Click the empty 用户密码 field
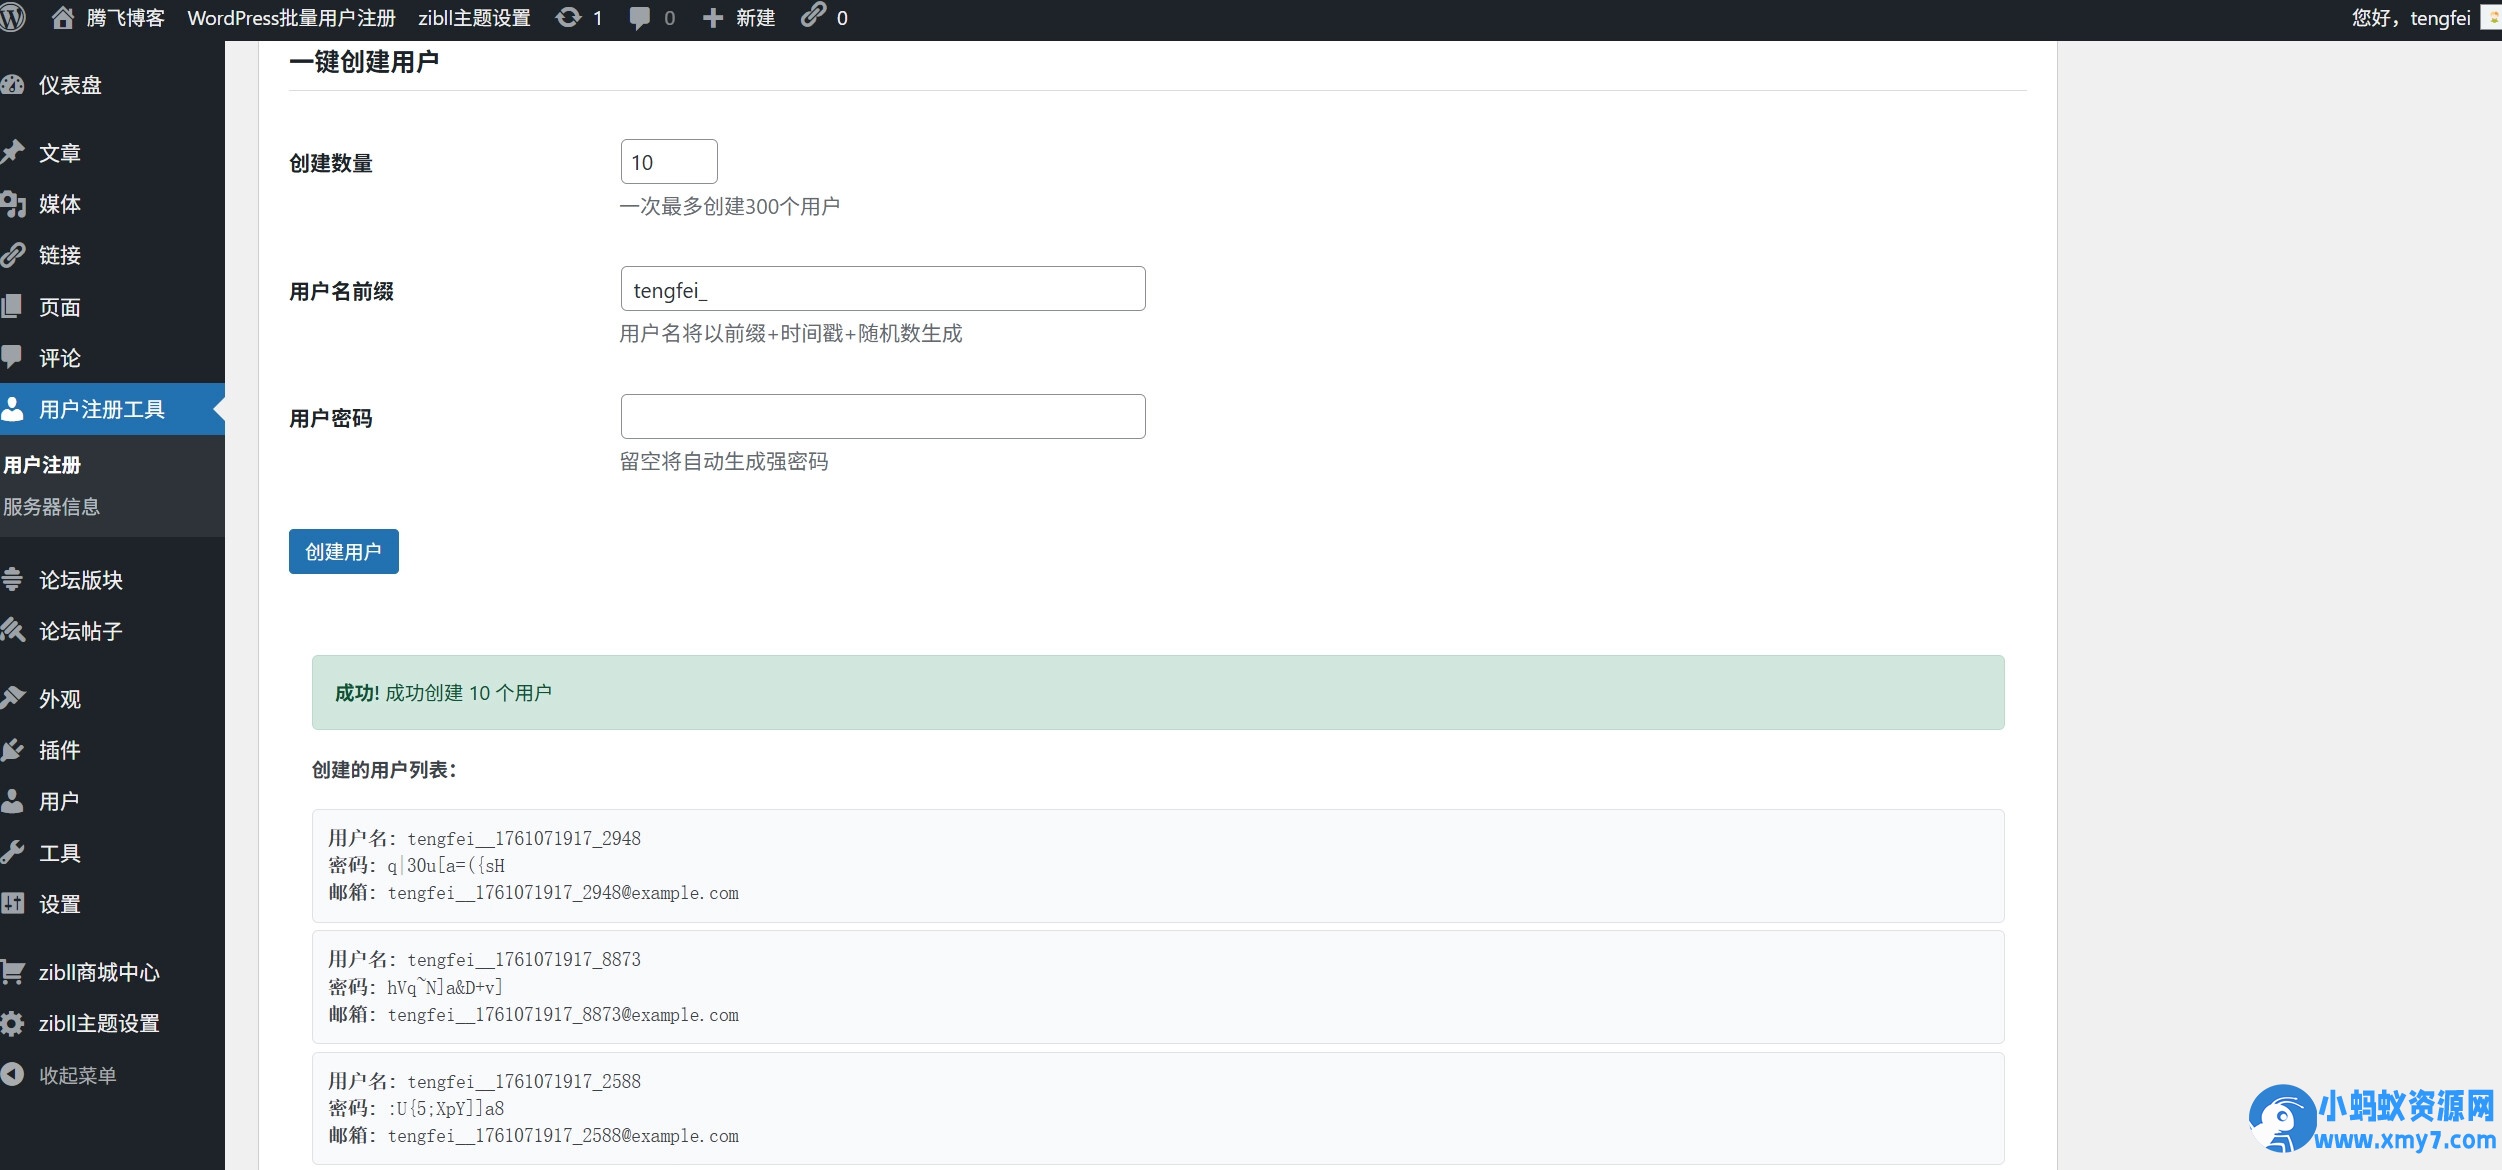This screenshot has height=1170, width=2502. point(882,417)
